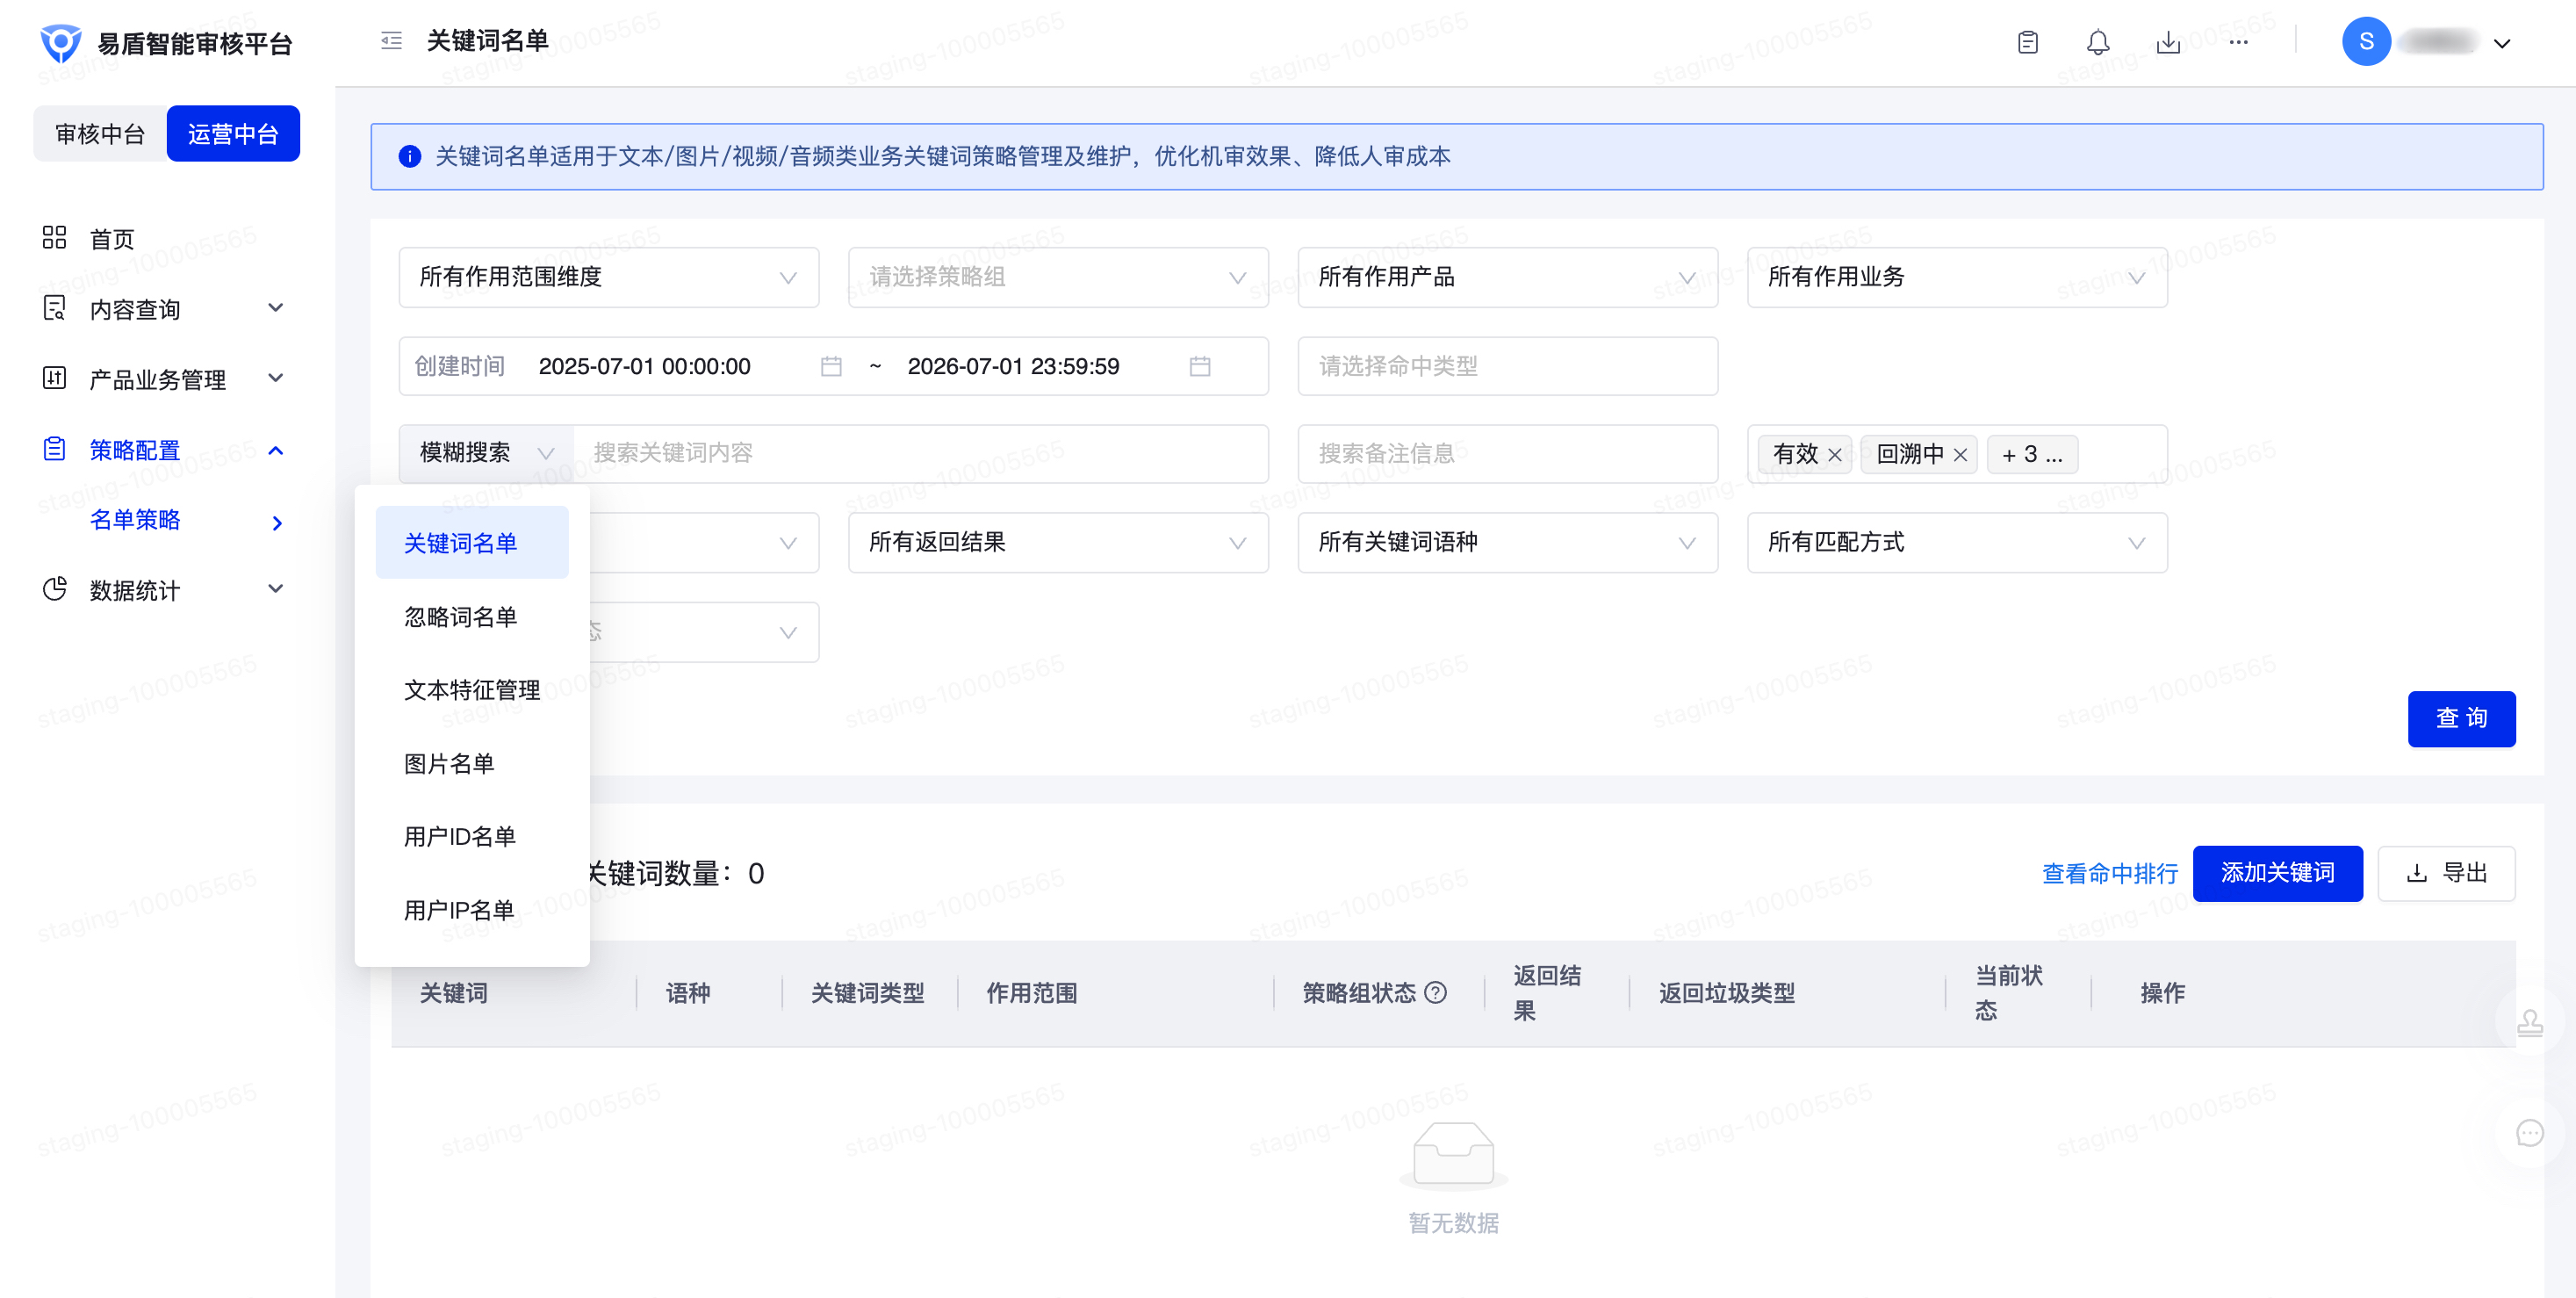Select 忽略词名单 in the flyout menu
Image resolution: width=2576 pixels, height=1298 pixels.
(x=472, y=617)
